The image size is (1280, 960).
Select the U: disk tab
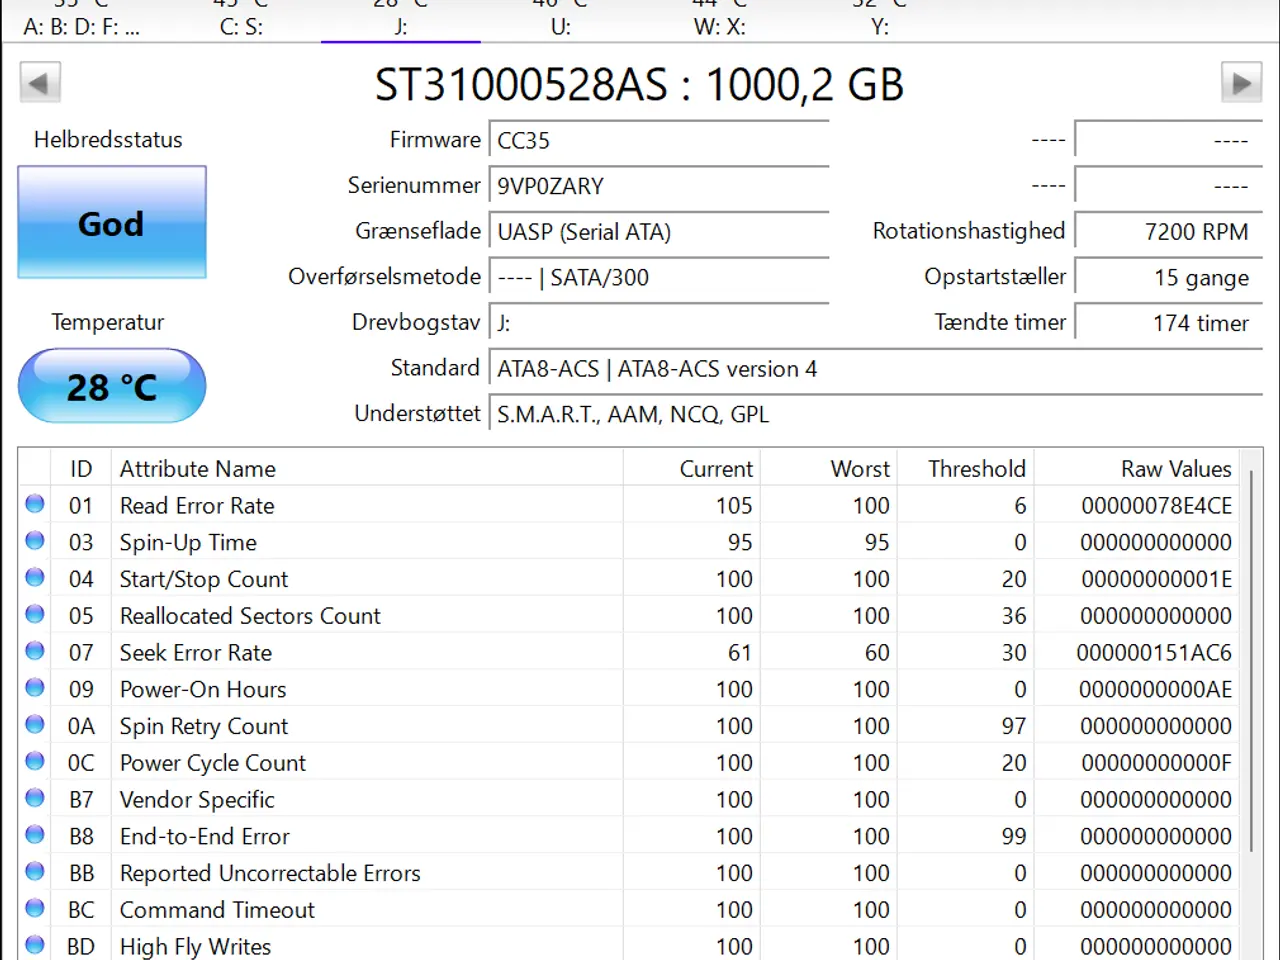click(561, 20)
